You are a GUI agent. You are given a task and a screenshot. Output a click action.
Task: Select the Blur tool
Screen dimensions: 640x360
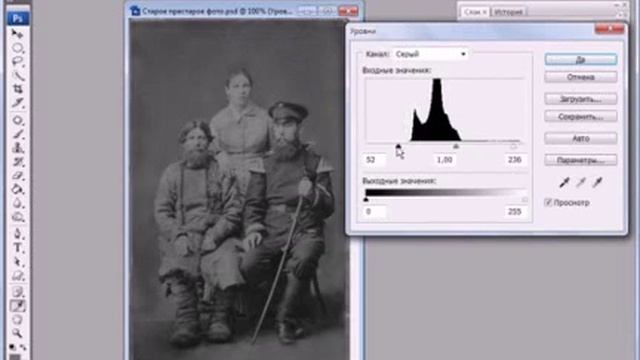[18, 203]
